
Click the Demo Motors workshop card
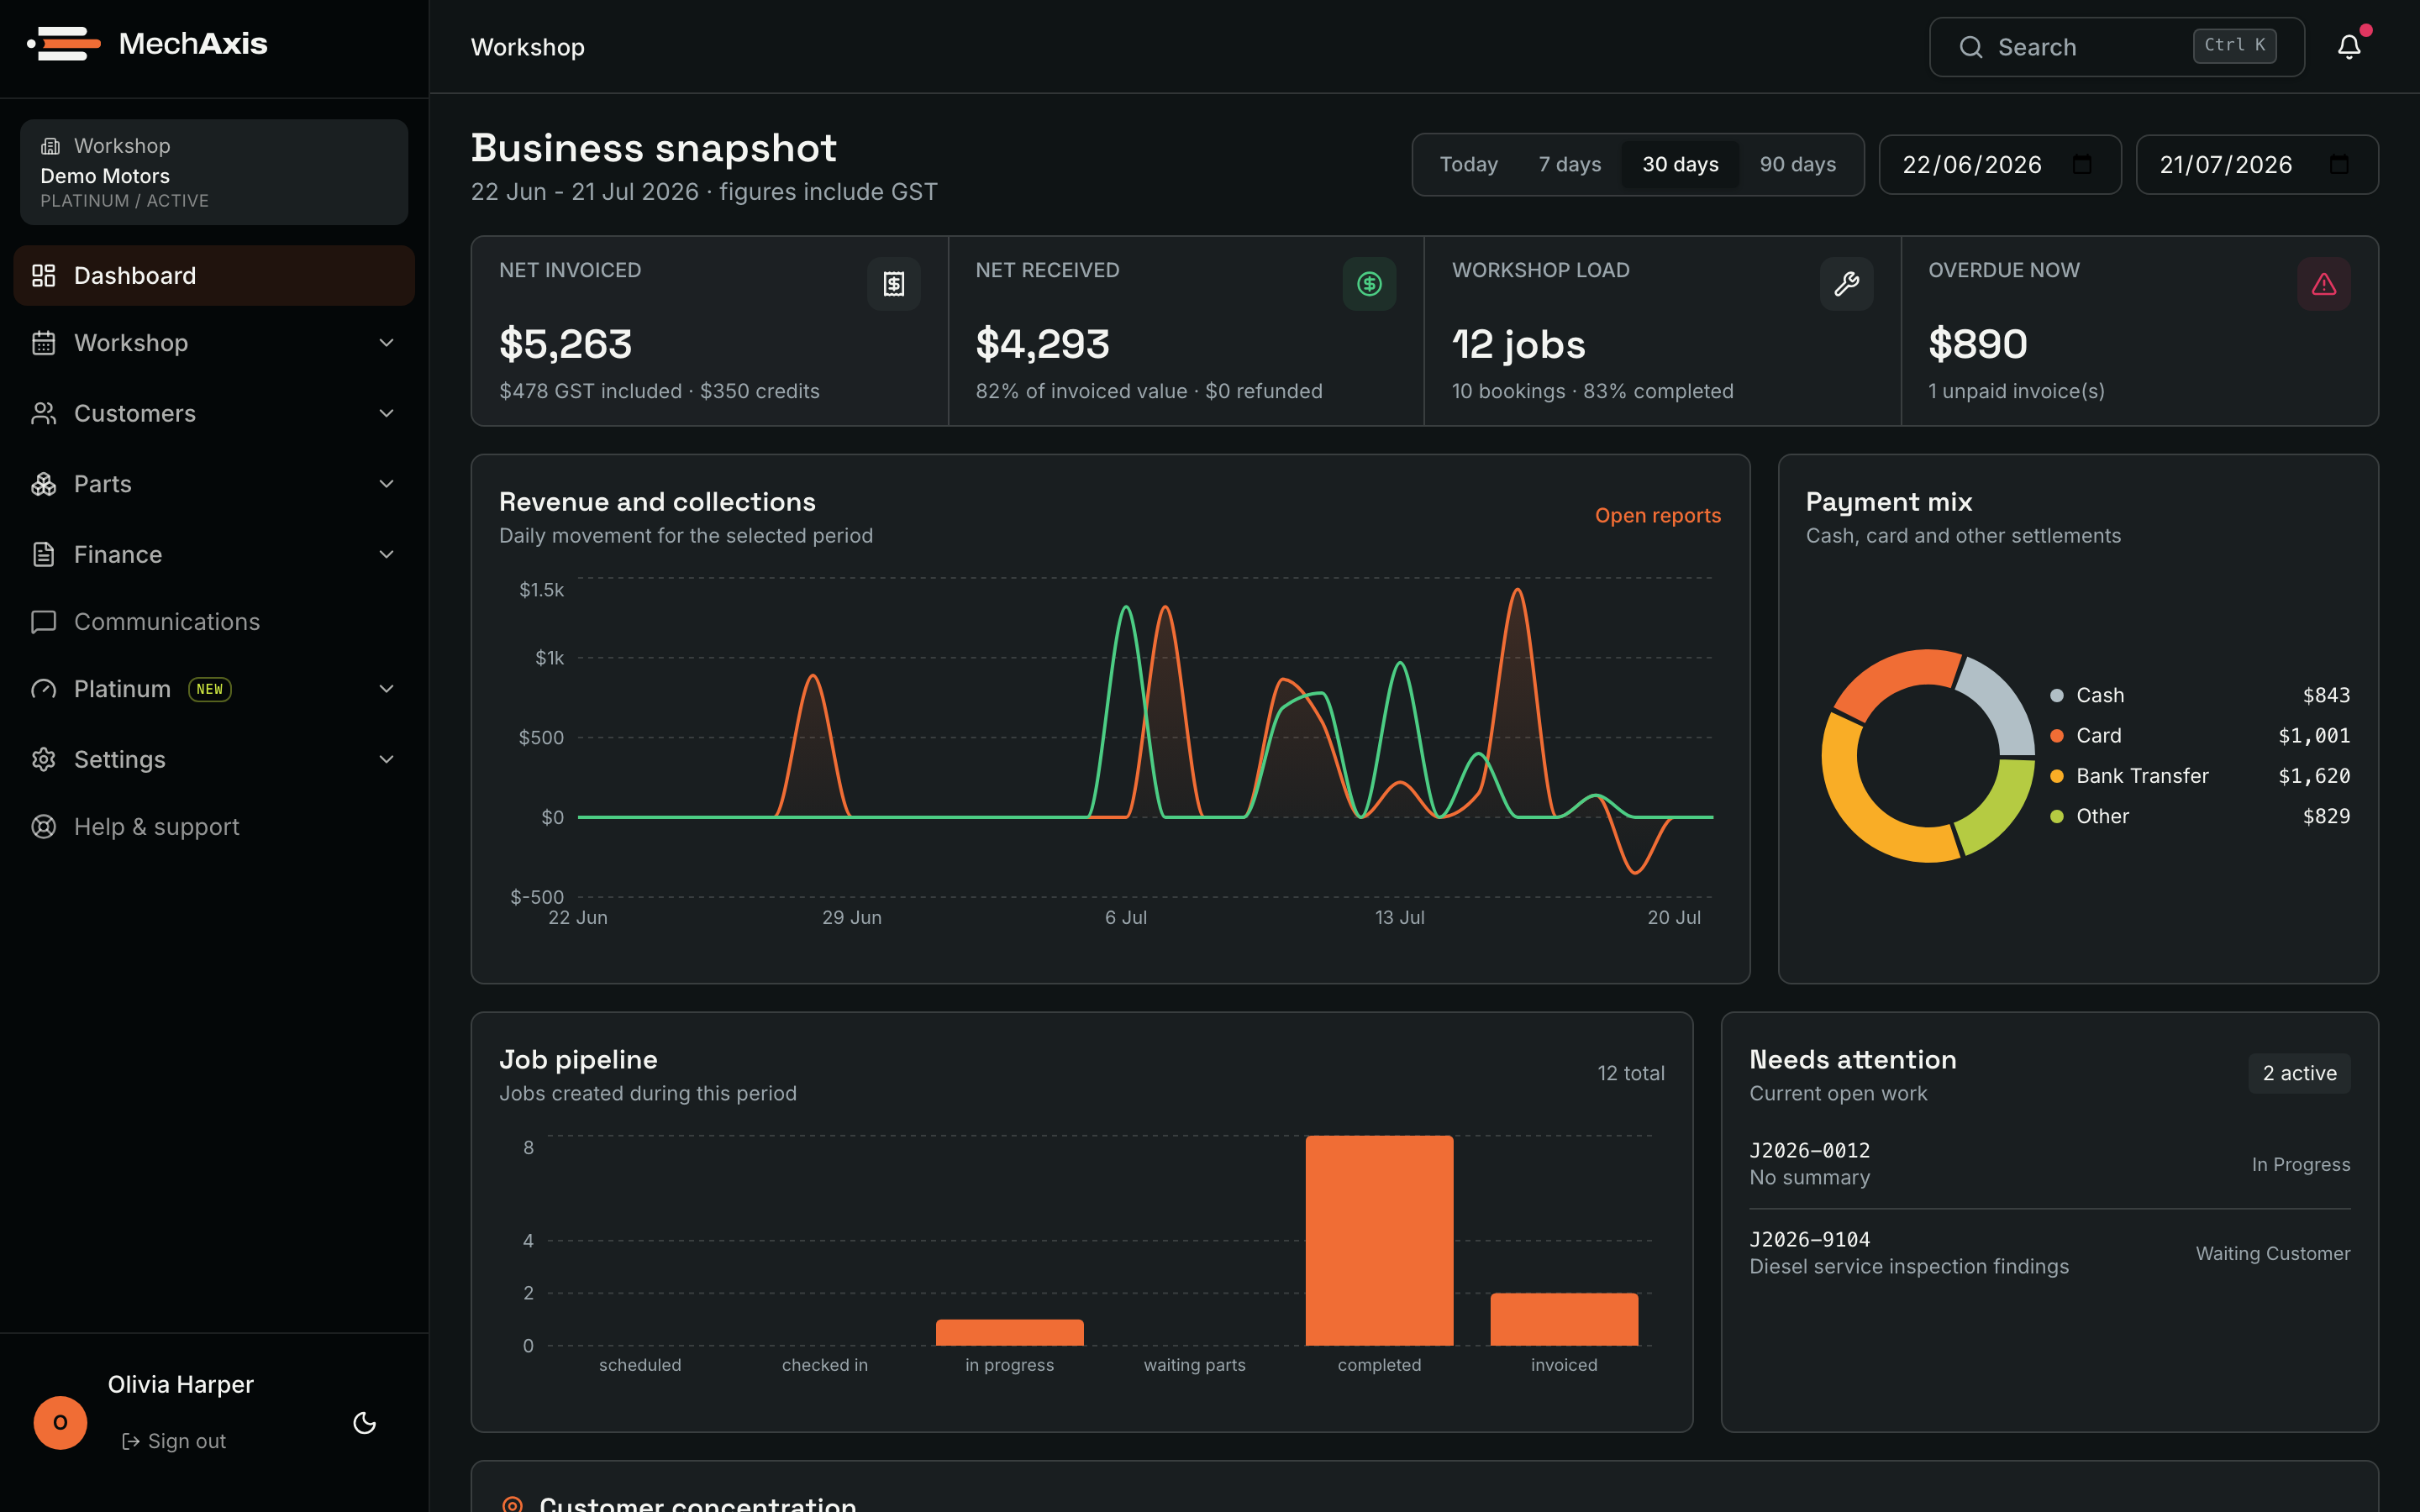coord(214,172)
